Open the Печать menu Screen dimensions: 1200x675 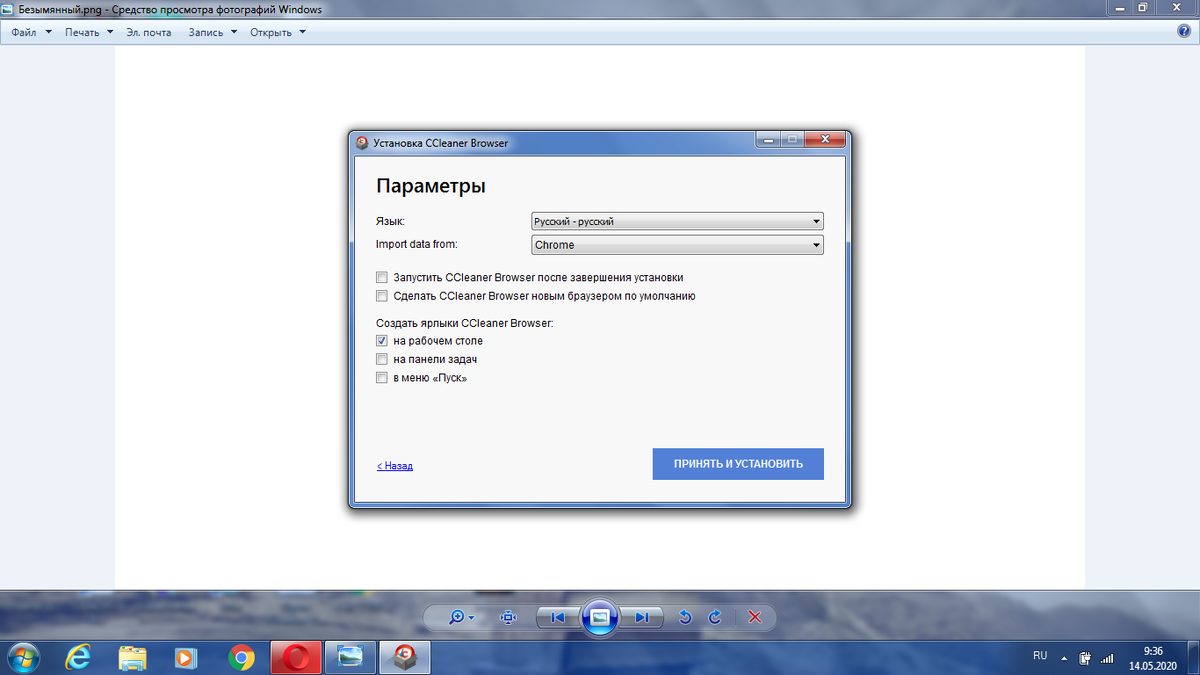[88, 32]
